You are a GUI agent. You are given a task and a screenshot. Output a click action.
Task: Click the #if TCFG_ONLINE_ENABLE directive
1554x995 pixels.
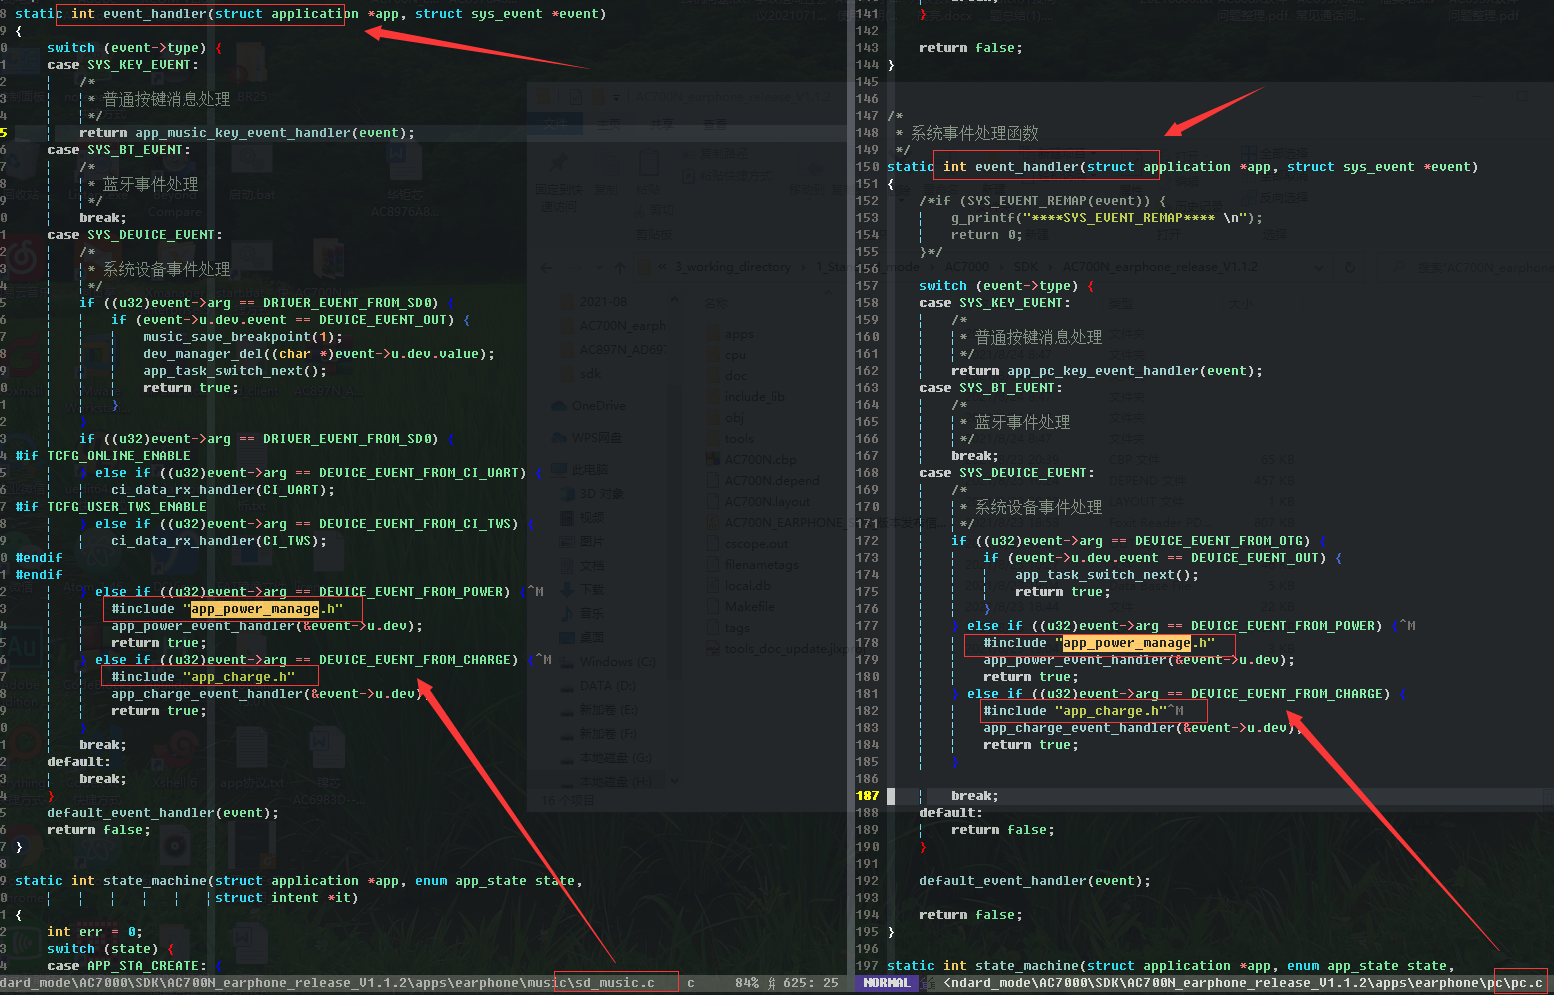103,456
